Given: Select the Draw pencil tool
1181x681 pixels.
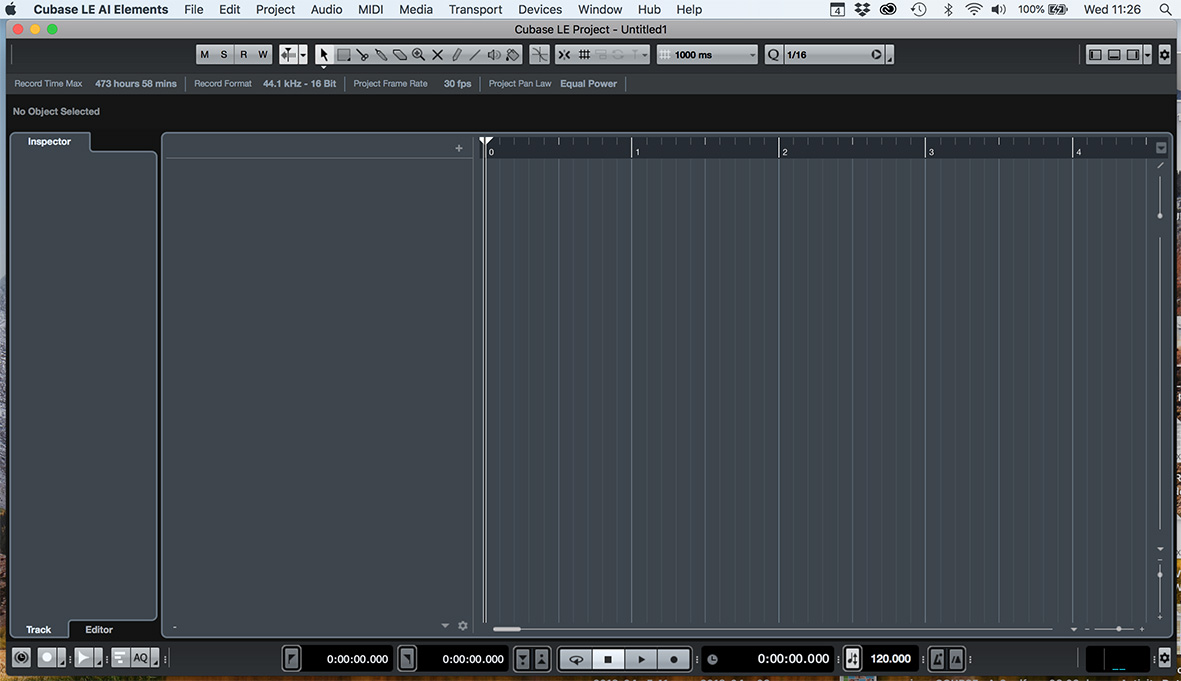Looking at the screenshot, I should [x=456, y=54].
